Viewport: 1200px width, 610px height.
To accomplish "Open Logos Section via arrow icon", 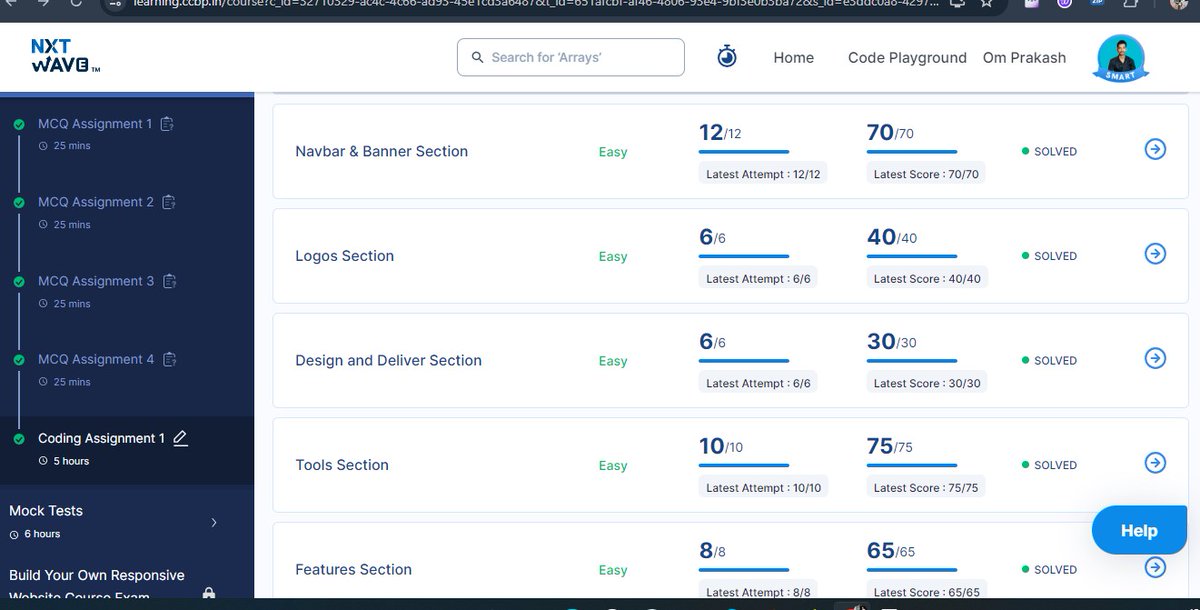I will (1155, 253).
